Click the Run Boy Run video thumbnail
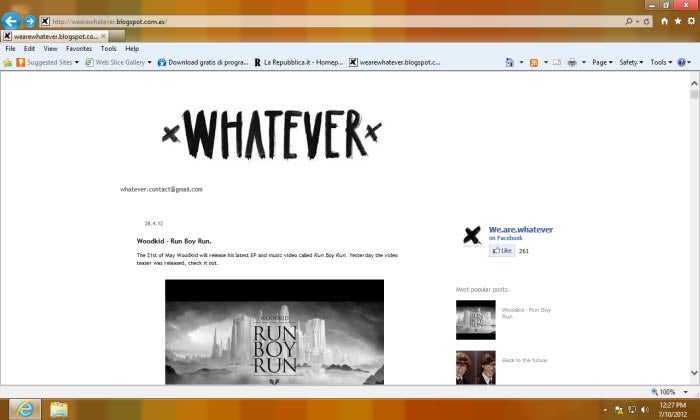 [x=274, y=332]
